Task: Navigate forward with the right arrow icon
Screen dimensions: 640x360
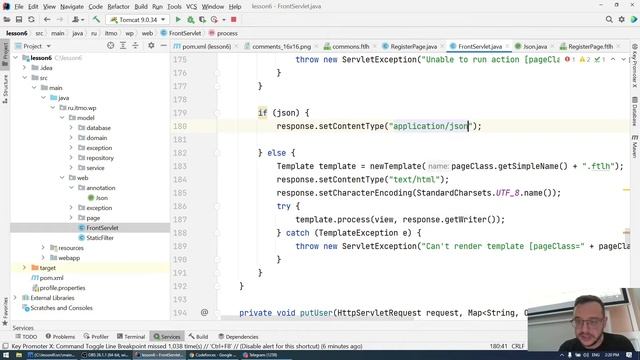Action: click(60, 20)
